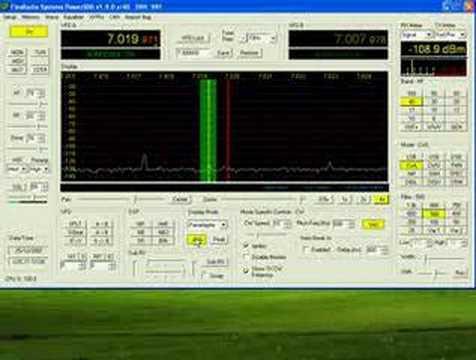Viewport: 476px width, 360px height.
Task: Select the 160 meter band button
Action: pos(411,93)
